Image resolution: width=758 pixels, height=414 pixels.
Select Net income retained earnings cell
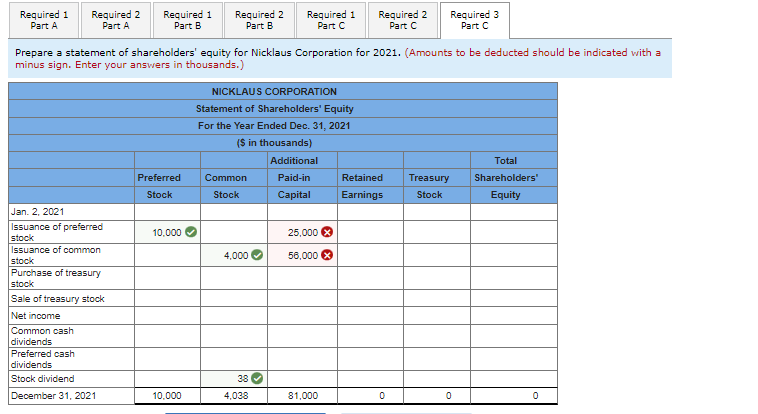371,315
